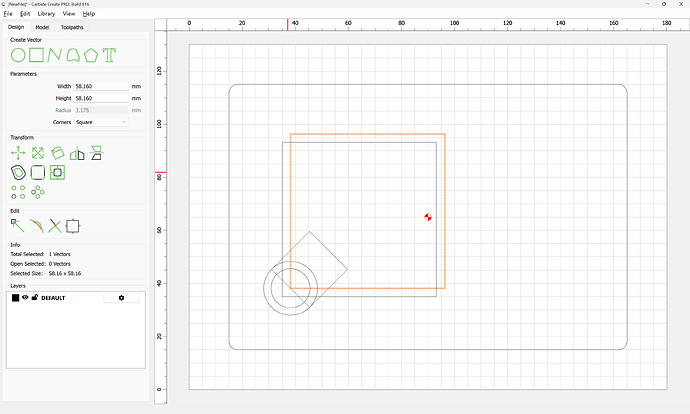Choose the Polyline creation tool
Image resolution: width=690 pixels, height=414 pixels.
tap(54, 55)
